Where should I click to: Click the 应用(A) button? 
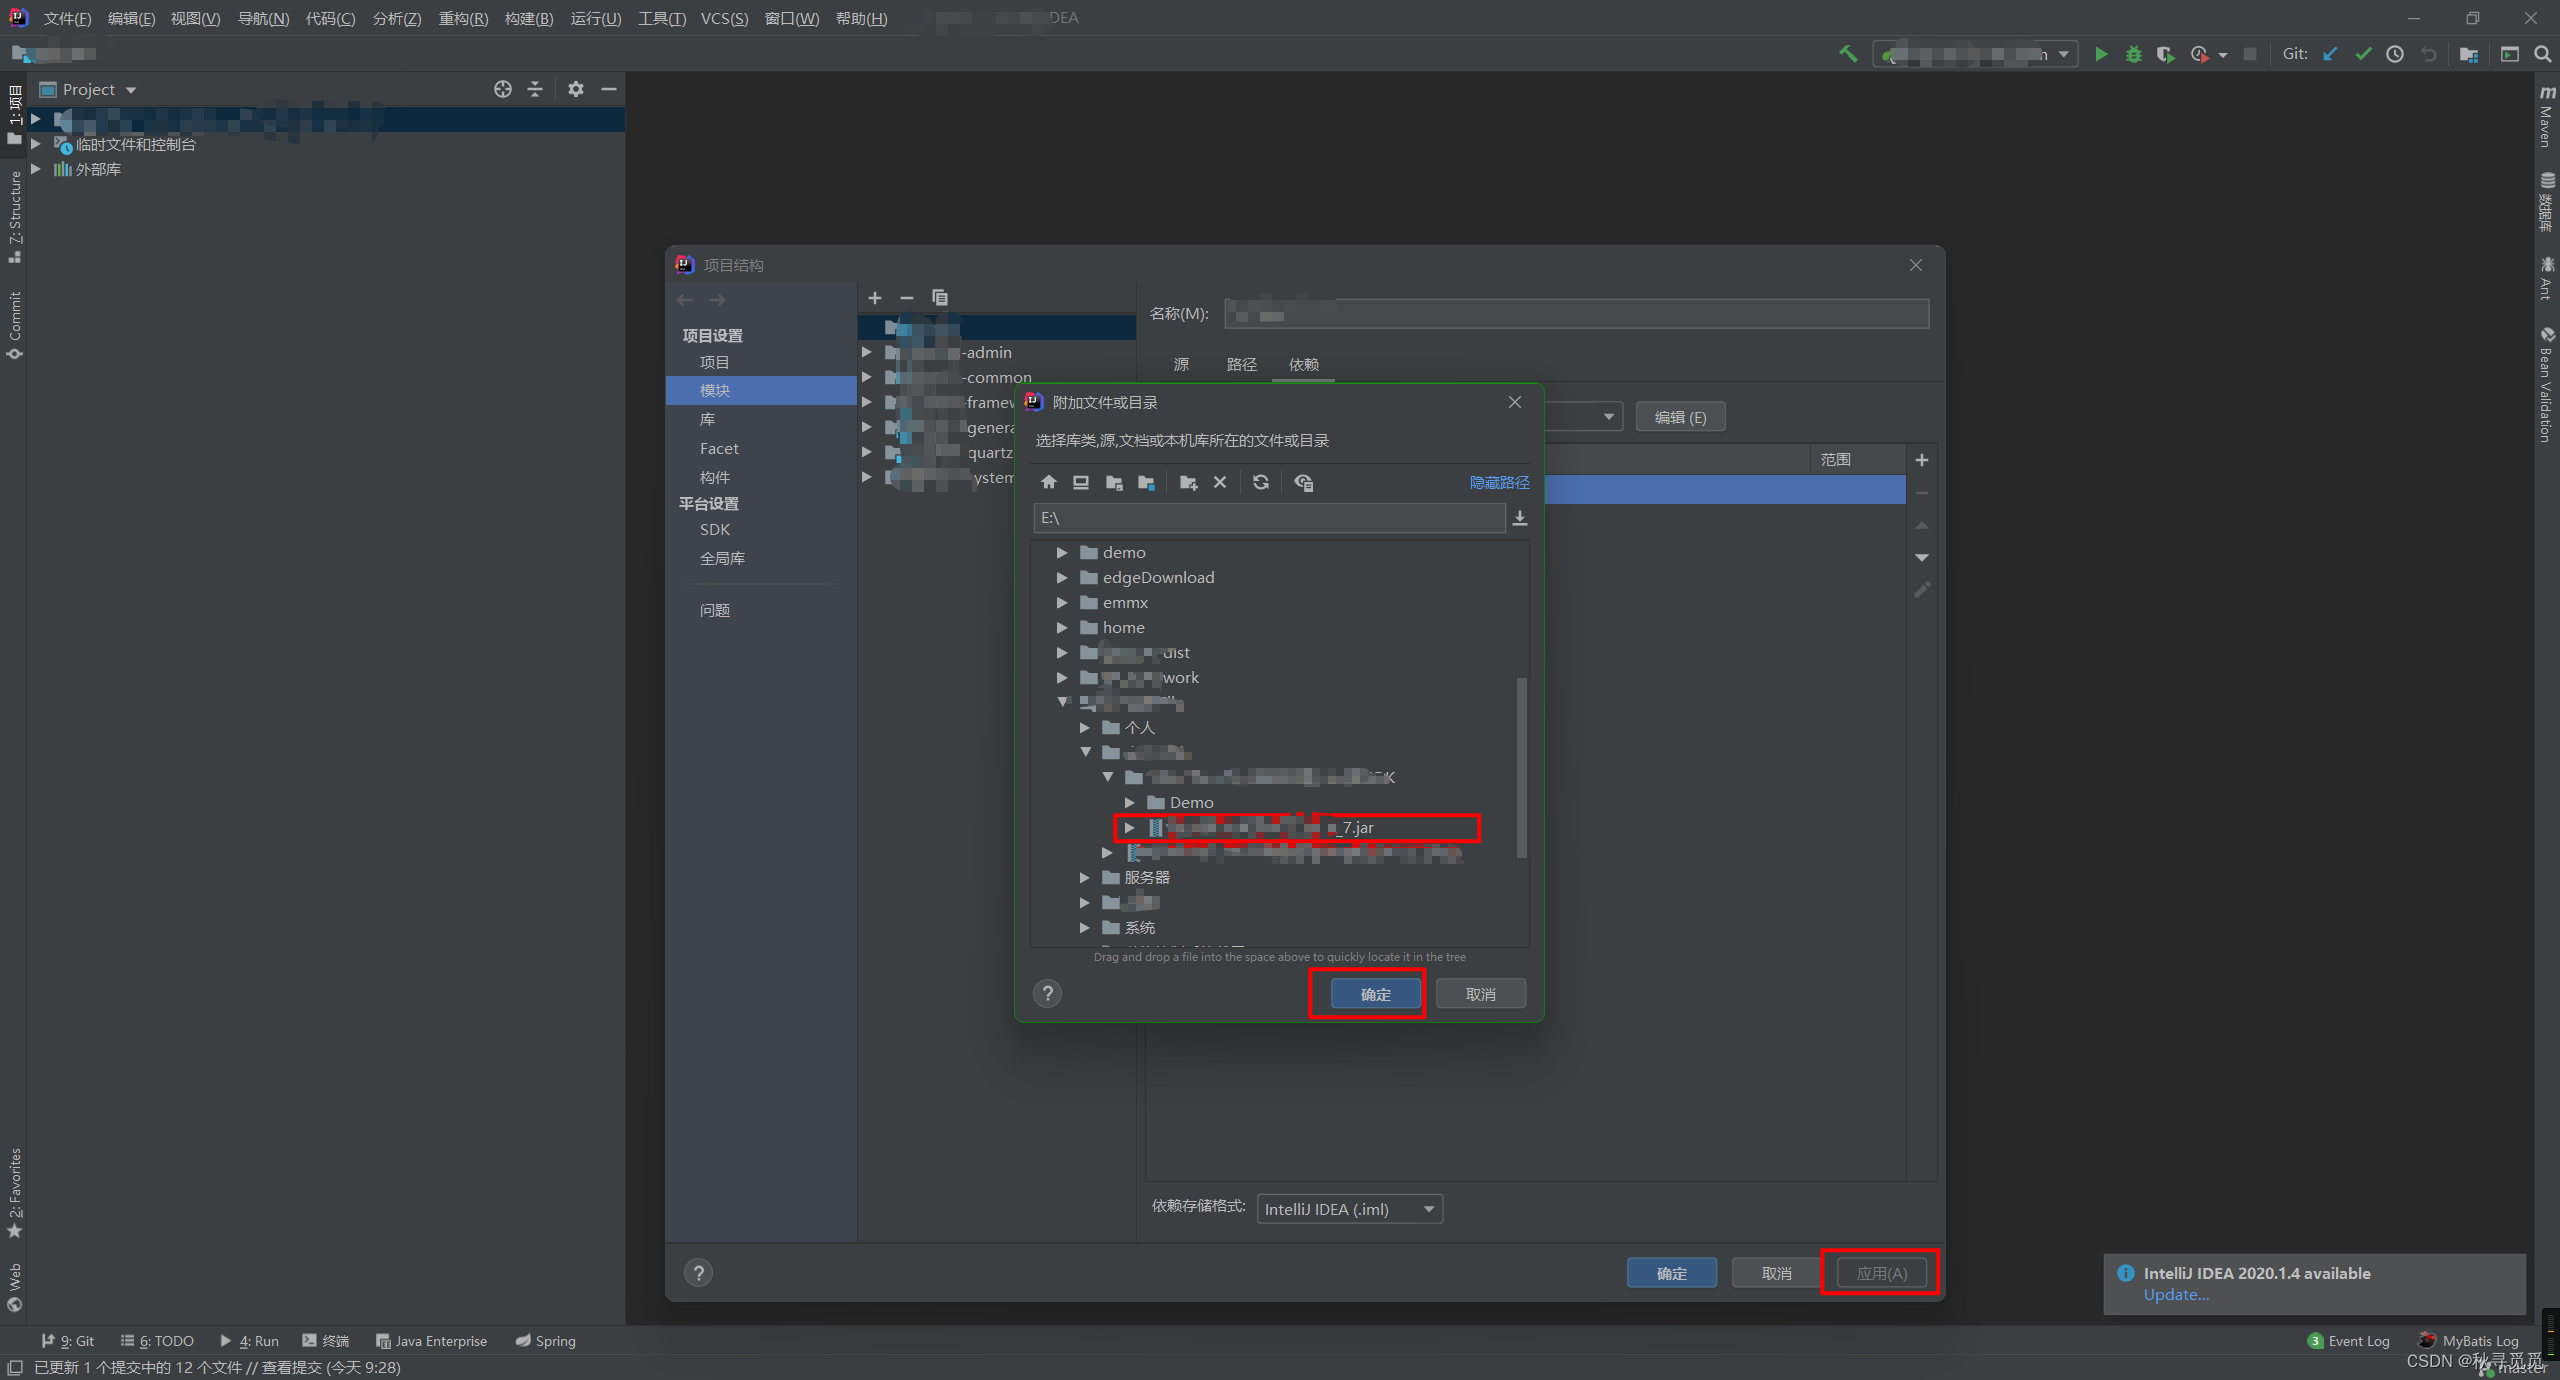(1881, 1273)
